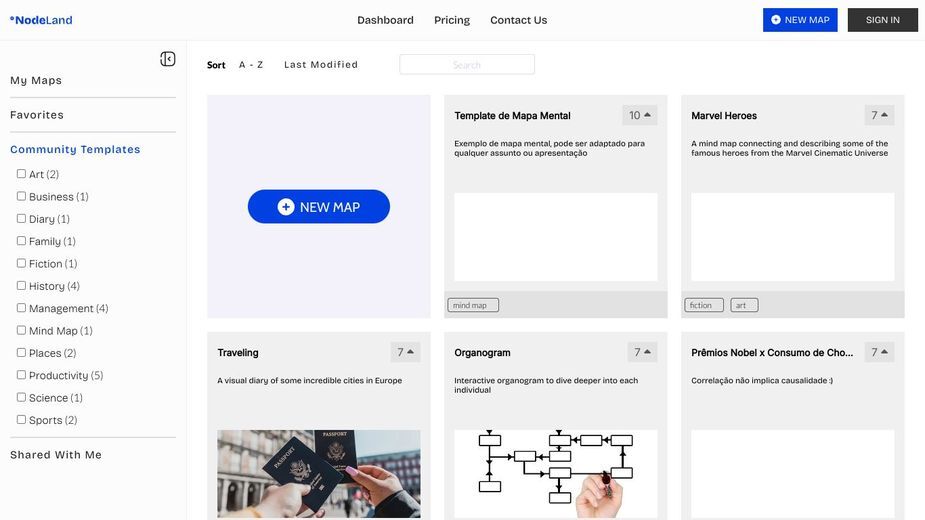Select Community Templates section
Image resolution: width=925 pixels, height=520 pixels.
(75, 149)
